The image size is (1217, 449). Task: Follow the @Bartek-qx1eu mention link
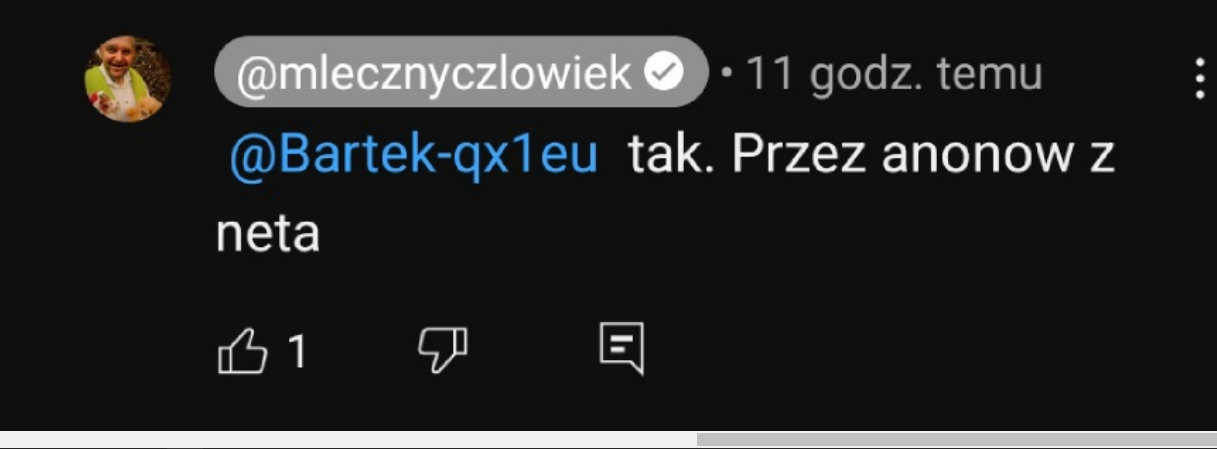[x=413, y=156]
